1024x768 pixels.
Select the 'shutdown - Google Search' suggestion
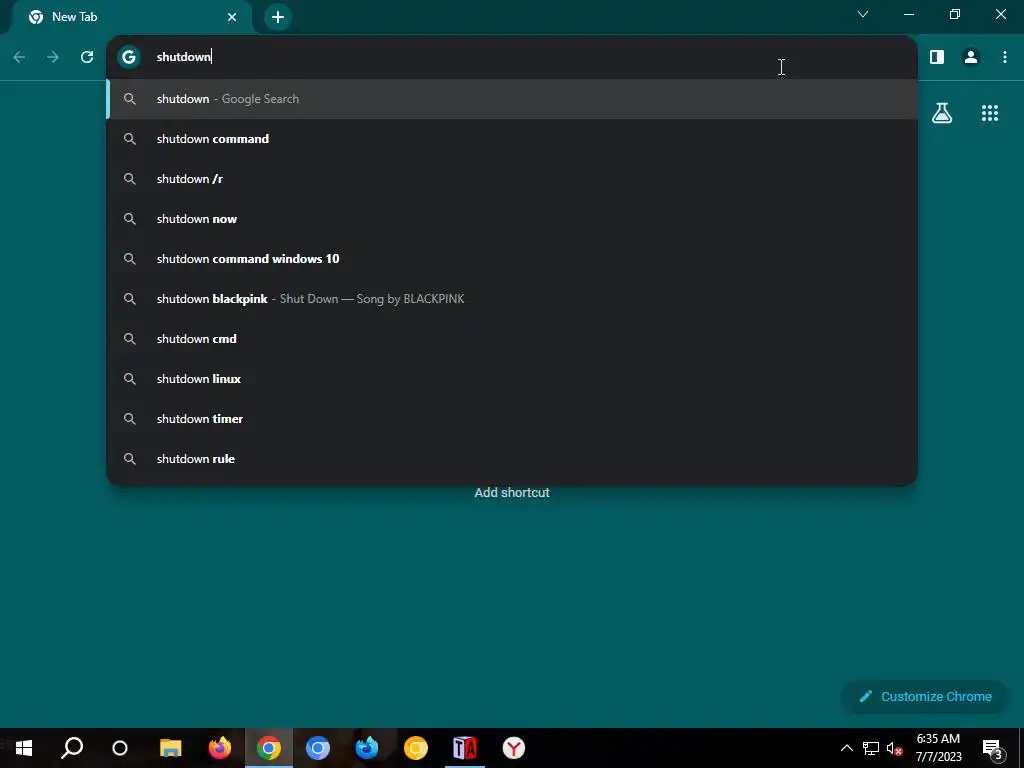click(x=512, y=99)
